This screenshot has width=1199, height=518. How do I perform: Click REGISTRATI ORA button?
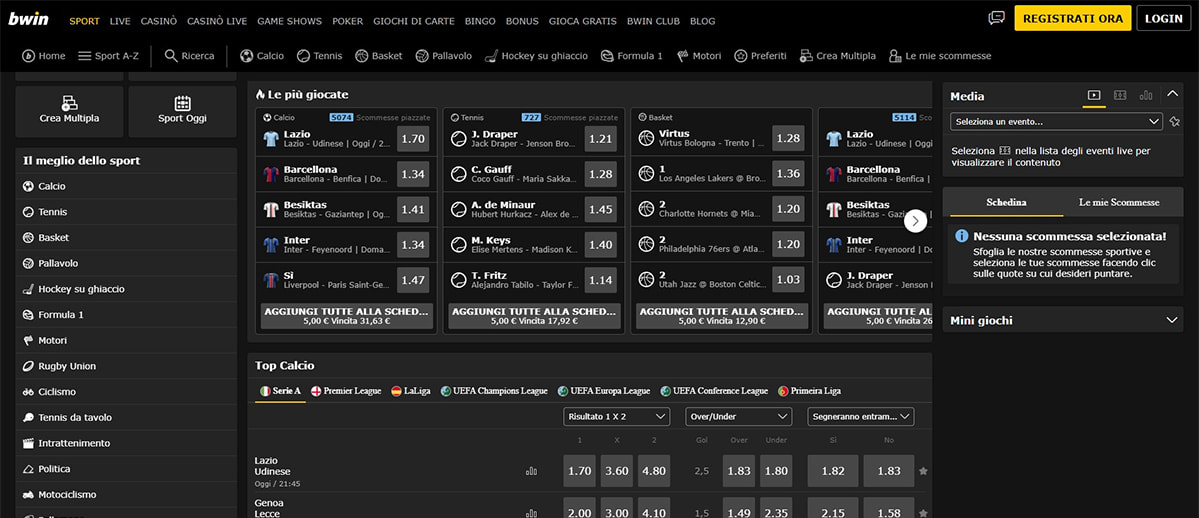(1073, 18)
